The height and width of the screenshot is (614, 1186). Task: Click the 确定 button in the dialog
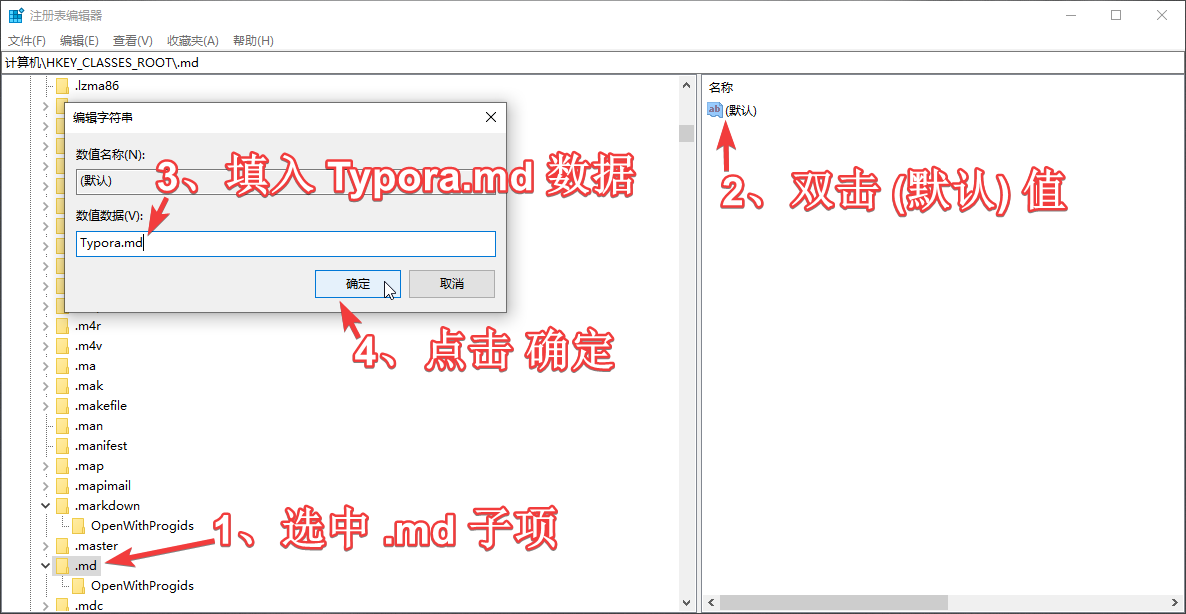coord(358,284)
